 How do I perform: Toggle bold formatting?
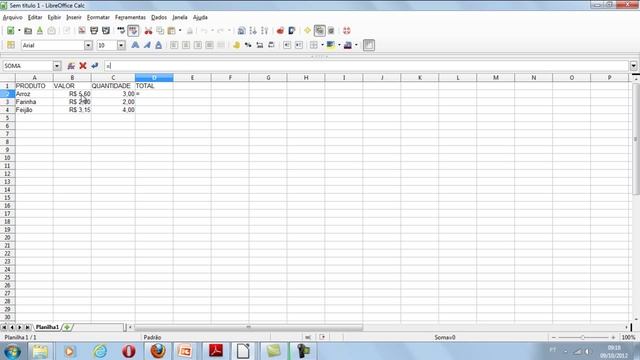pyautogui.click(x=135, y=45)
